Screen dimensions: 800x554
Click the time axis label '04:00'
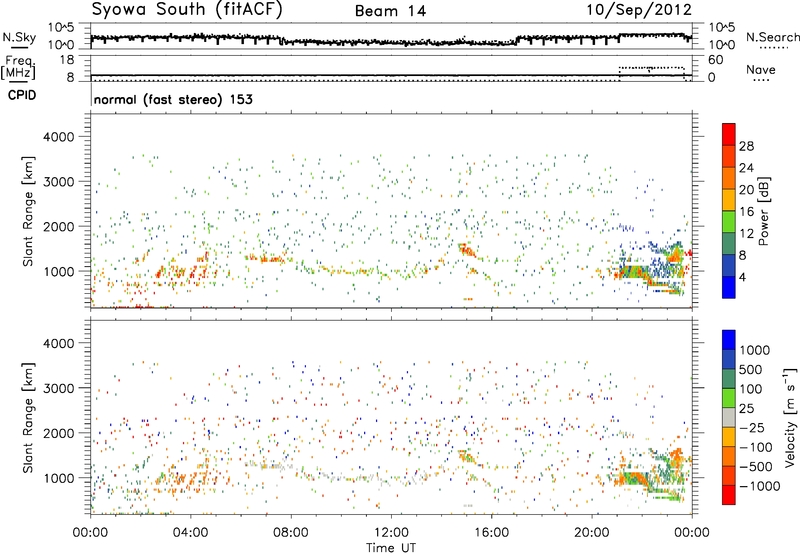191,533
